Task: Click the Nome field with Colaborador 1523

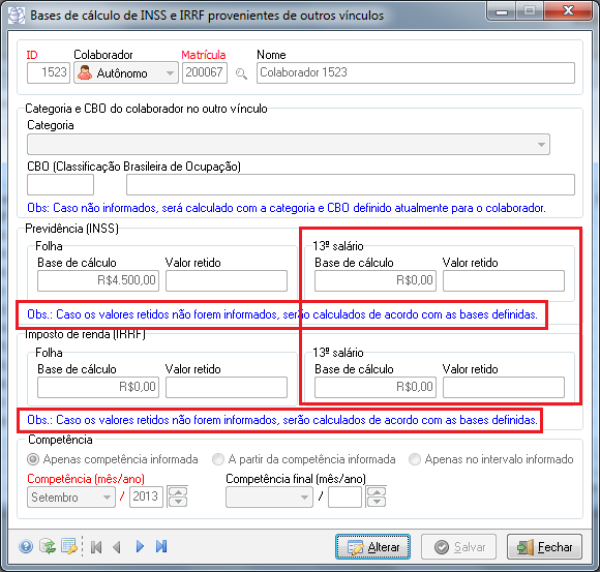Action: pyautogui.click(x=414, y=73)
